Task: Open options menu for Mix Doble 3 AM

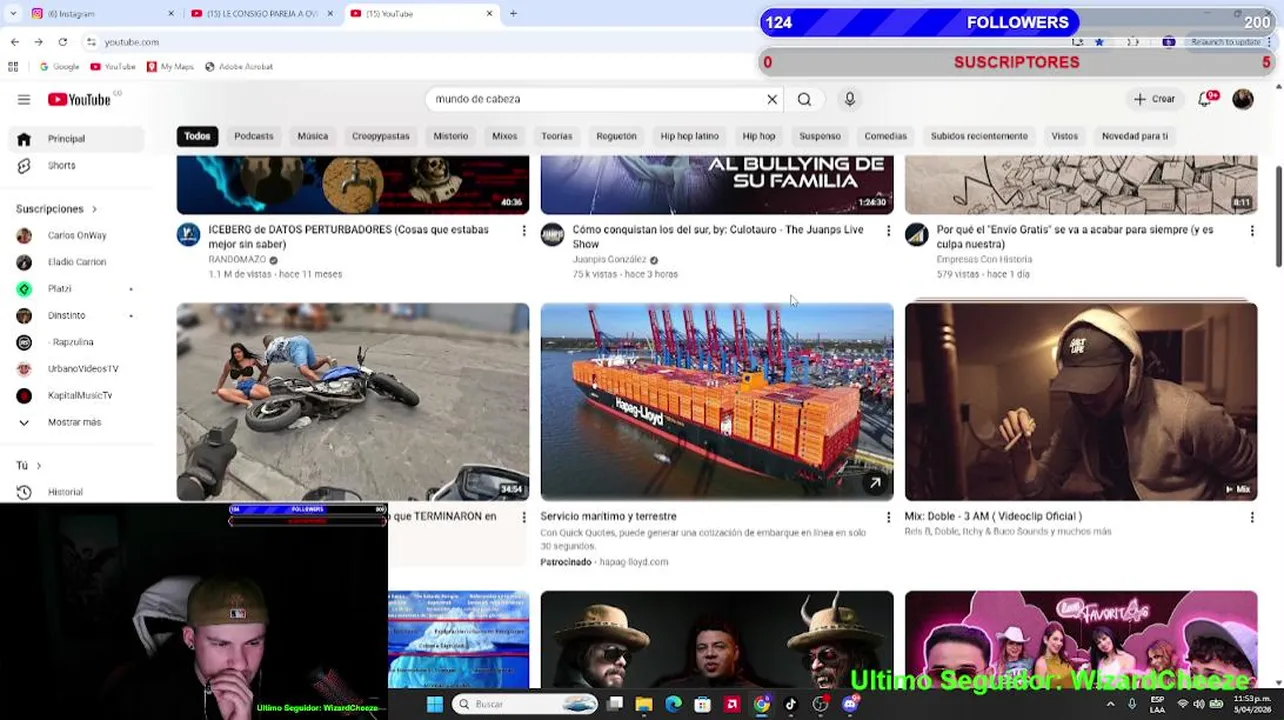Action: (1252, 517)
